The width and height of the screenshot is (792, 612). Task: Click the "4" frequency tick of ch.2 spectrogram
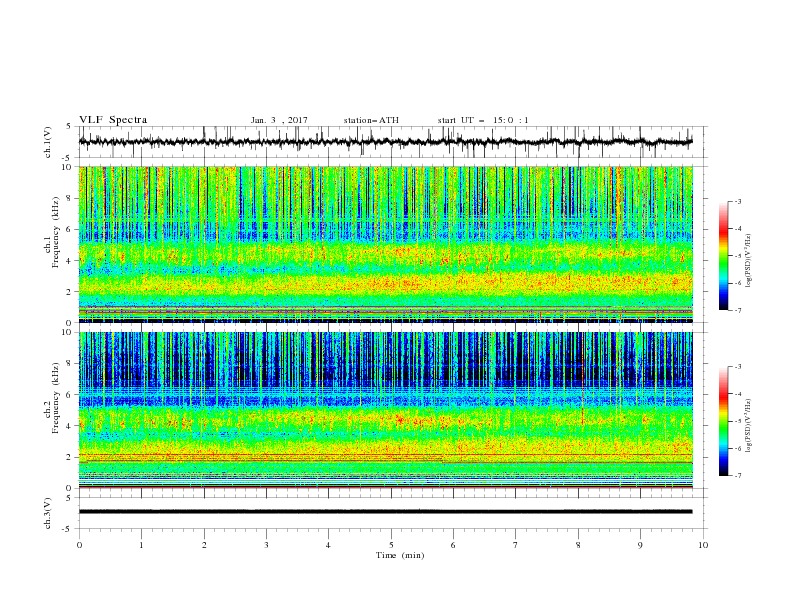point(71,426)
